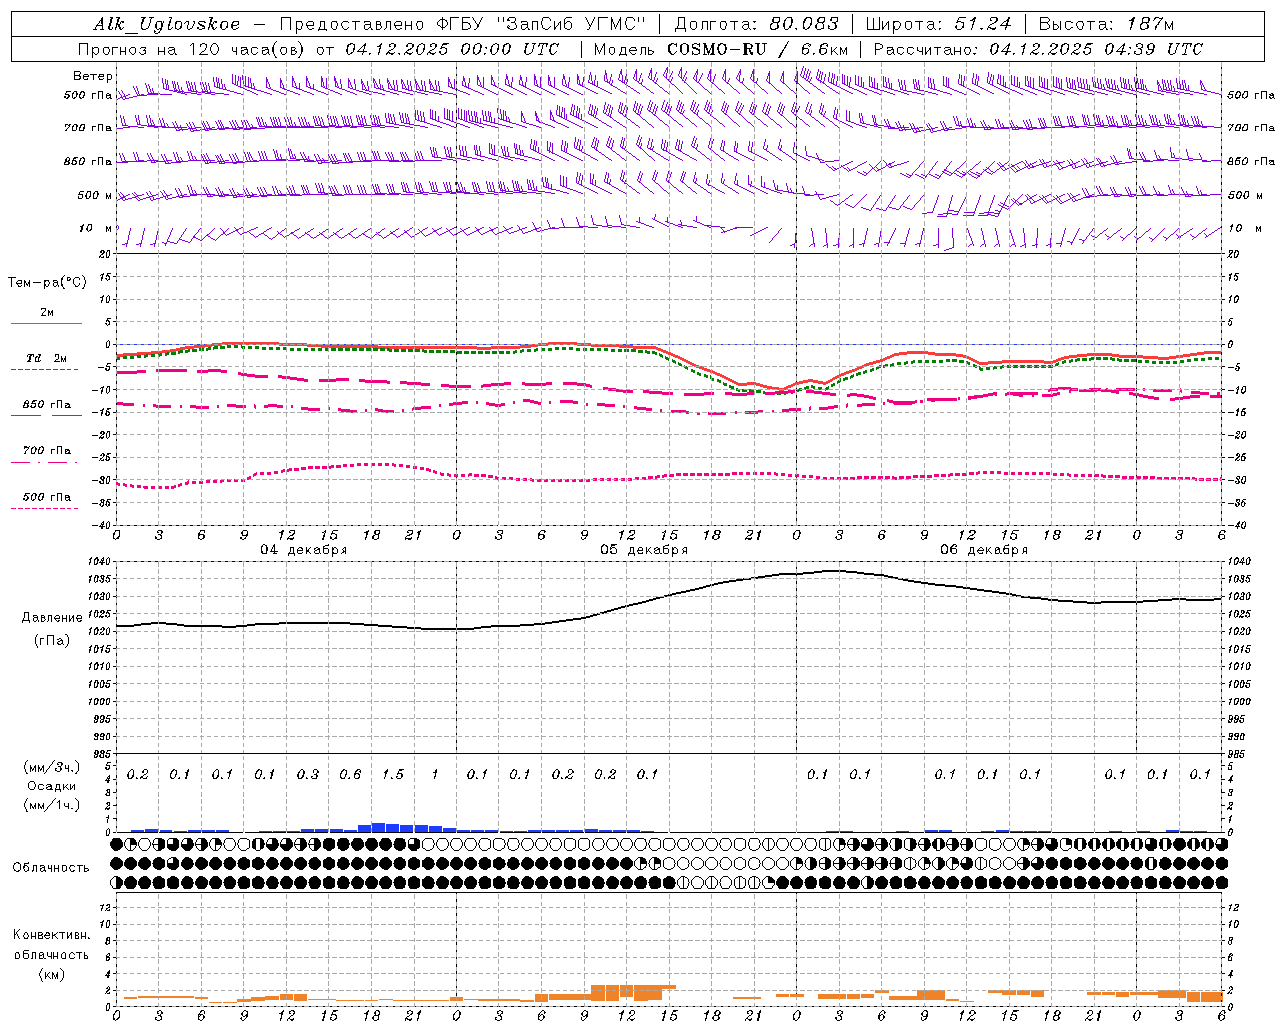Click the 500 м wind level label on left
1280x1024 pixels.
point(95,195)
